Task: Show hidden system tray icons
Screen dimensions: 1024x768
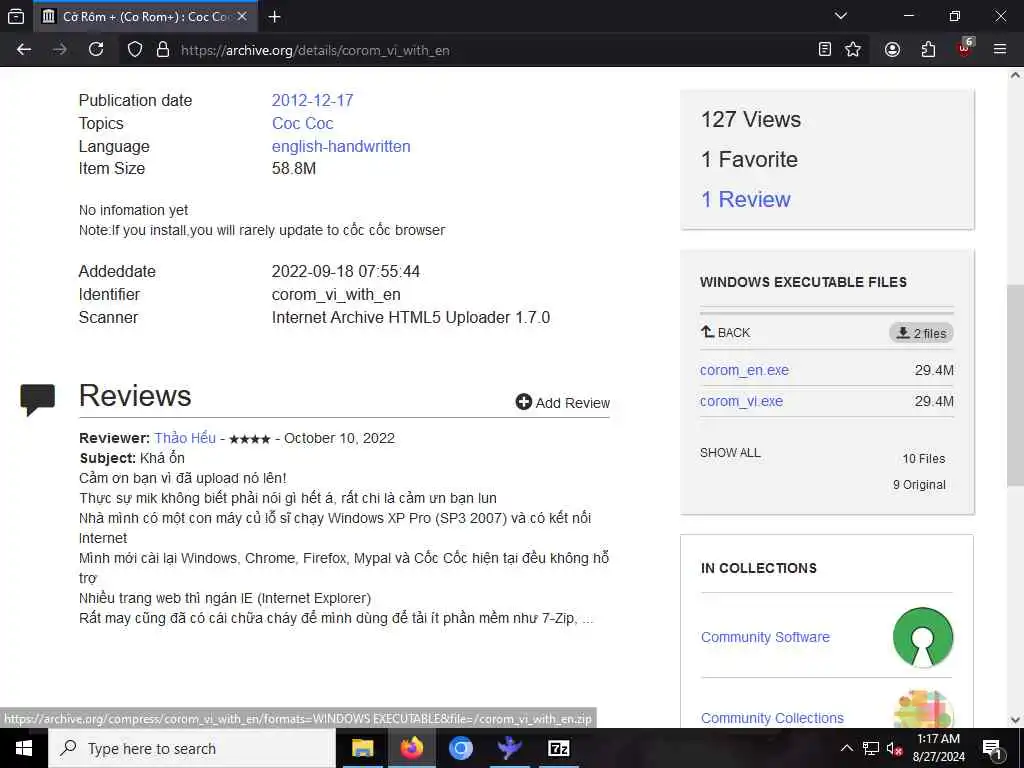Action: 846,748
